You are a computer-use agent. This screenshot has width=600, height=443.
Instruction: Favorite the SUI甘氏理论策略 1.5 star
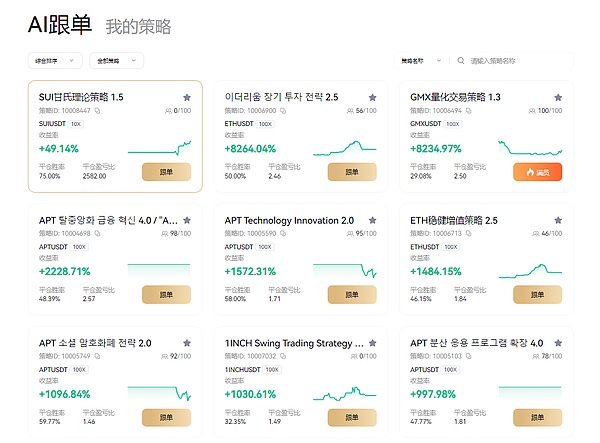[187, 98]
